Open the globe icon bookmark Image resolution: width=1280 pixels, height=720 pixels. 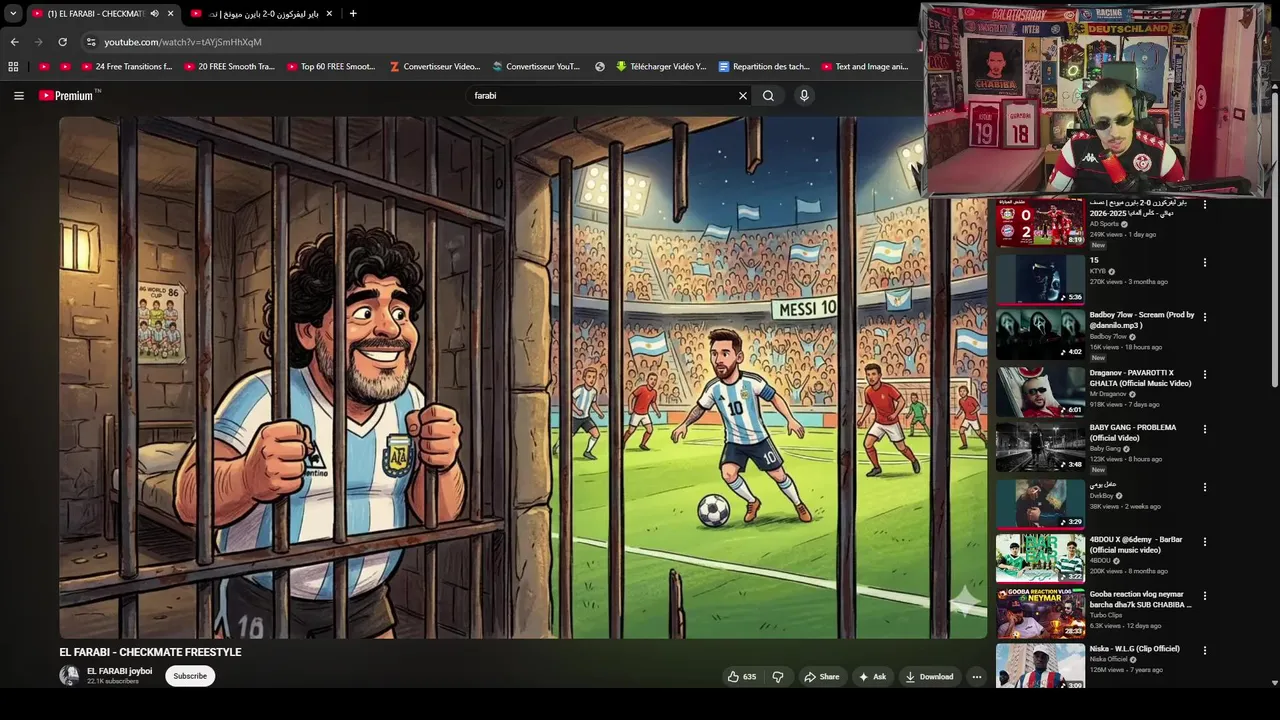599,67
